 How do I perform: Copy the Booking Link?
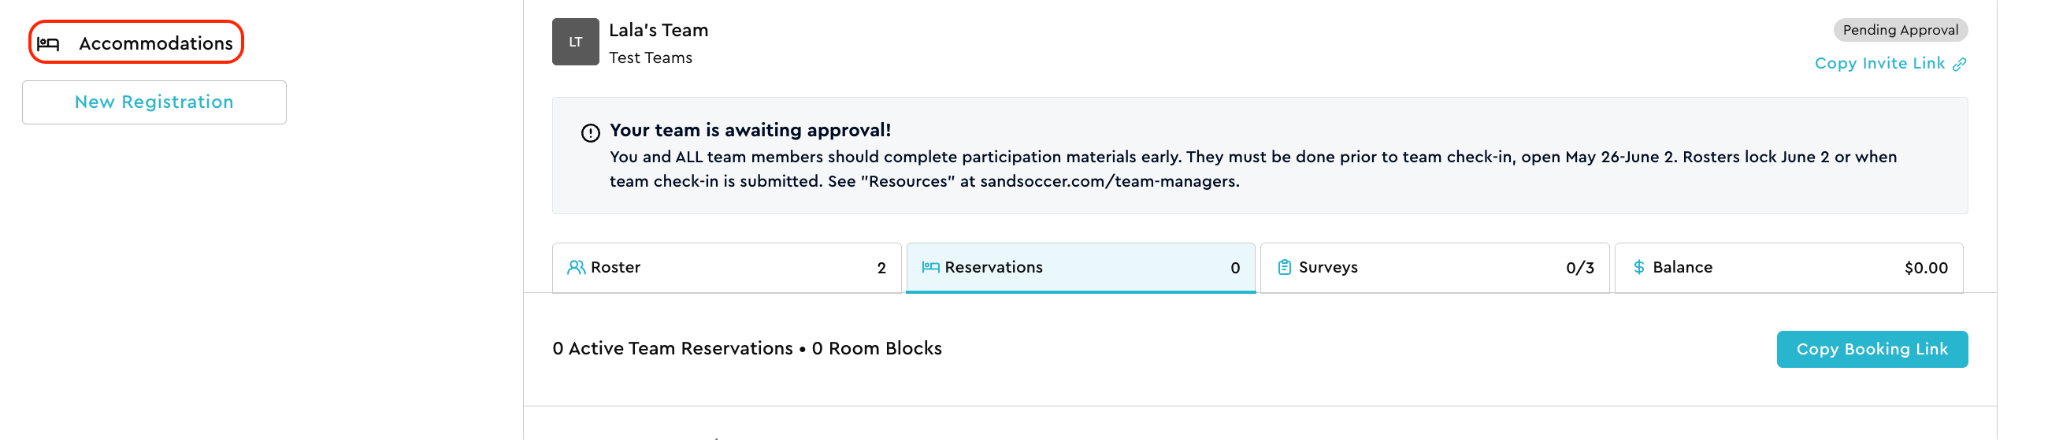click(1872, 349)
